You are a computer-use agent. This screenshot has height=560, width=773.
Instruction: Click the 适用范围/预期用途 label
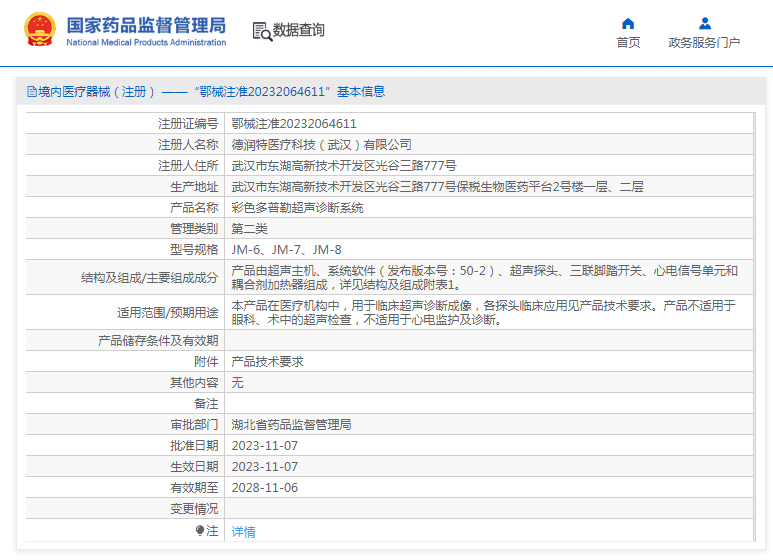pyautogui.click(x=168, y=313)
